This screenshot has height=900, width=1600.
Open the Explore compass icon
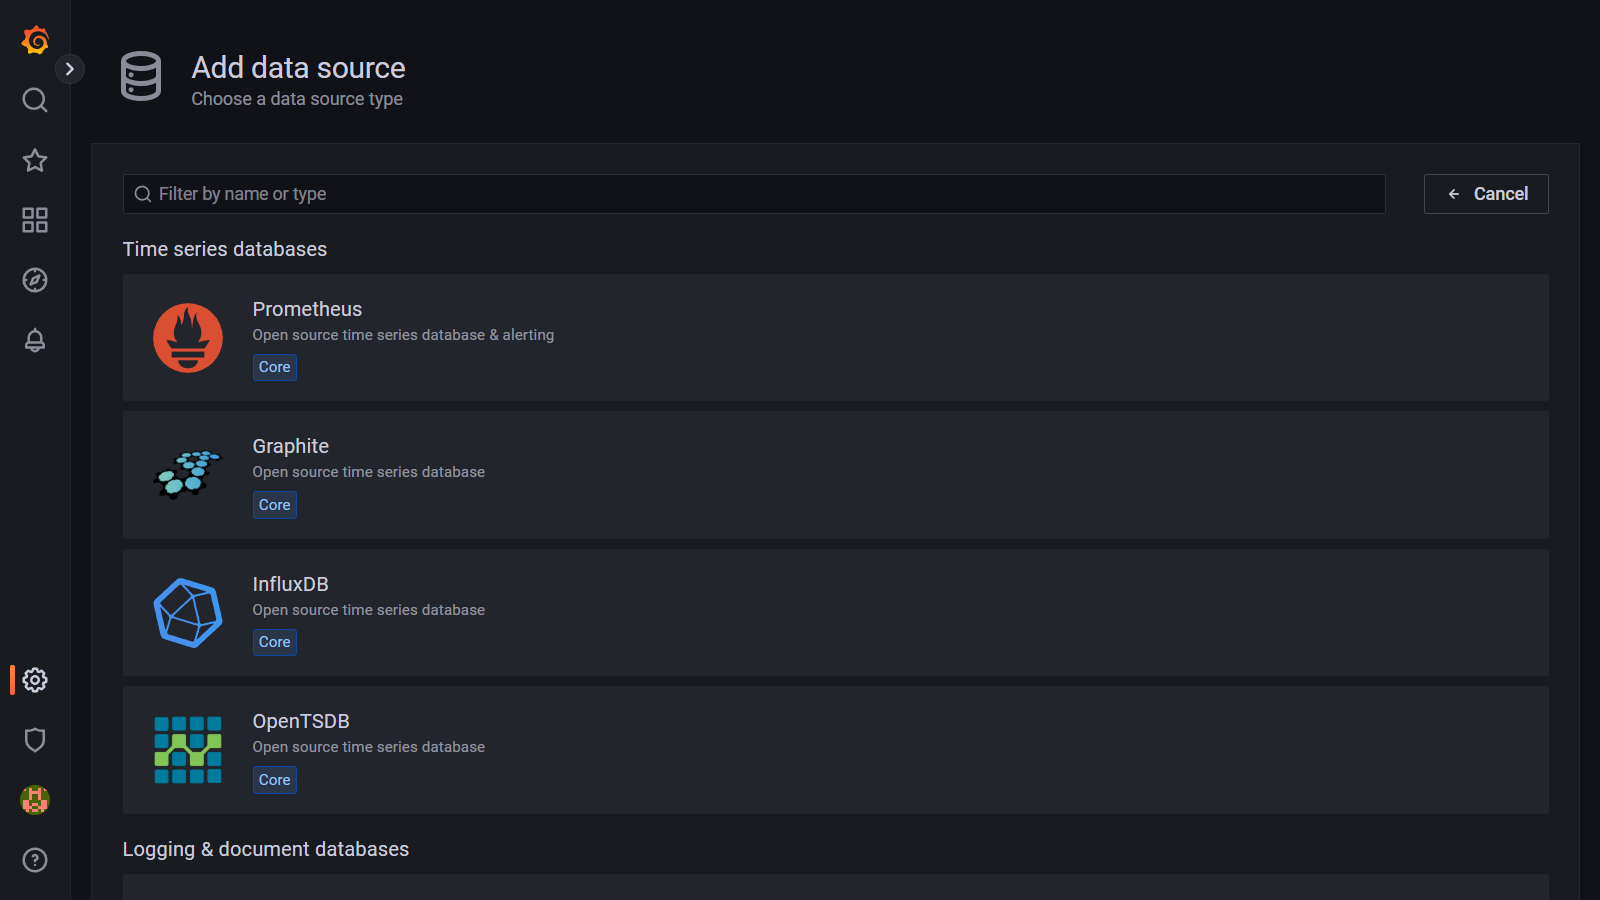point(35,280)
